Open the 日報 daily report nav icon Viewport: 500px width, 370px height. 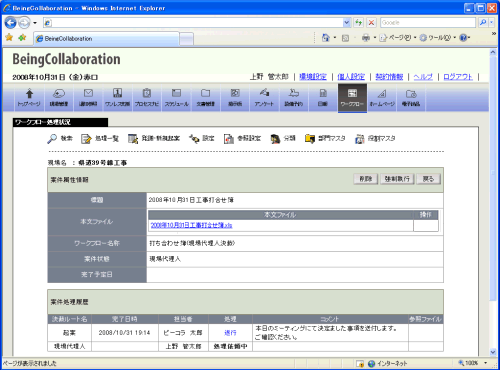(x=323, y=97)
